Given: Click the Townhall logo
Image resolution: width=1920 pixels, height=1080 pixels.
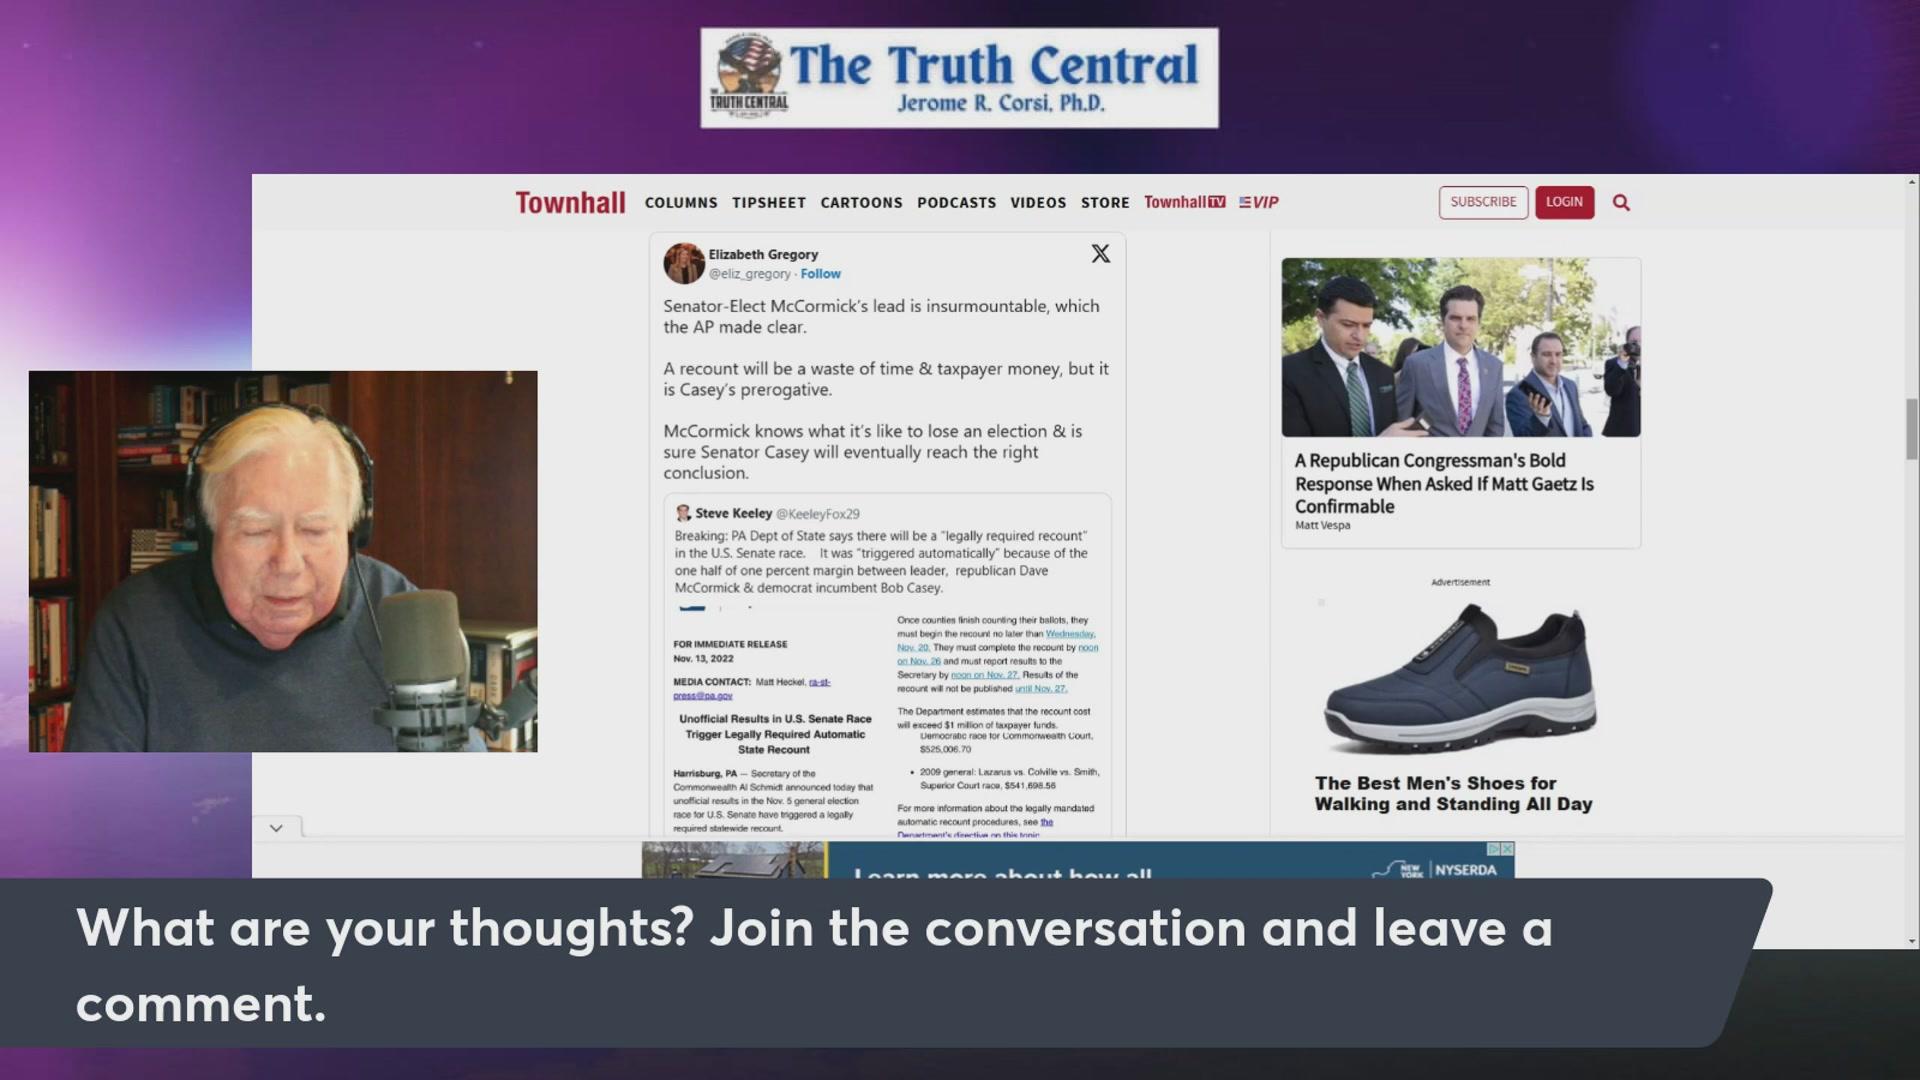Looking at the screenshot, I should tap(570, 202).
